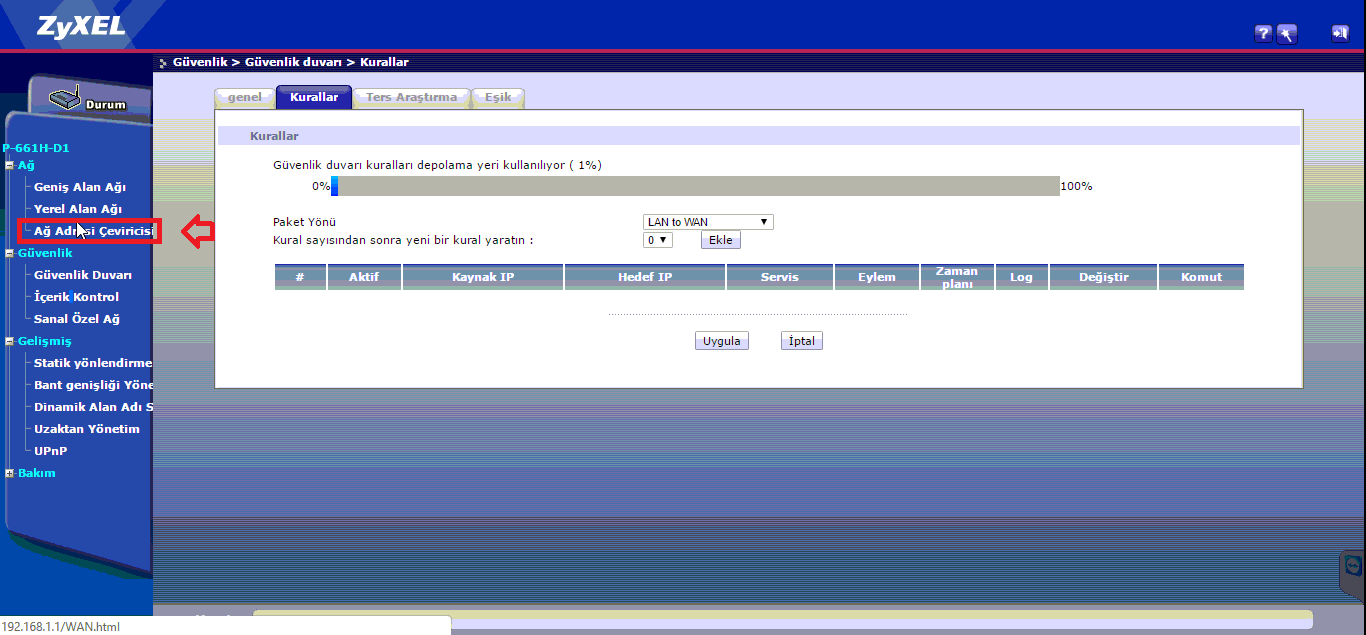Open İçerik Kontrol menu item
The image size is (1366, 635).
[77, 297]
